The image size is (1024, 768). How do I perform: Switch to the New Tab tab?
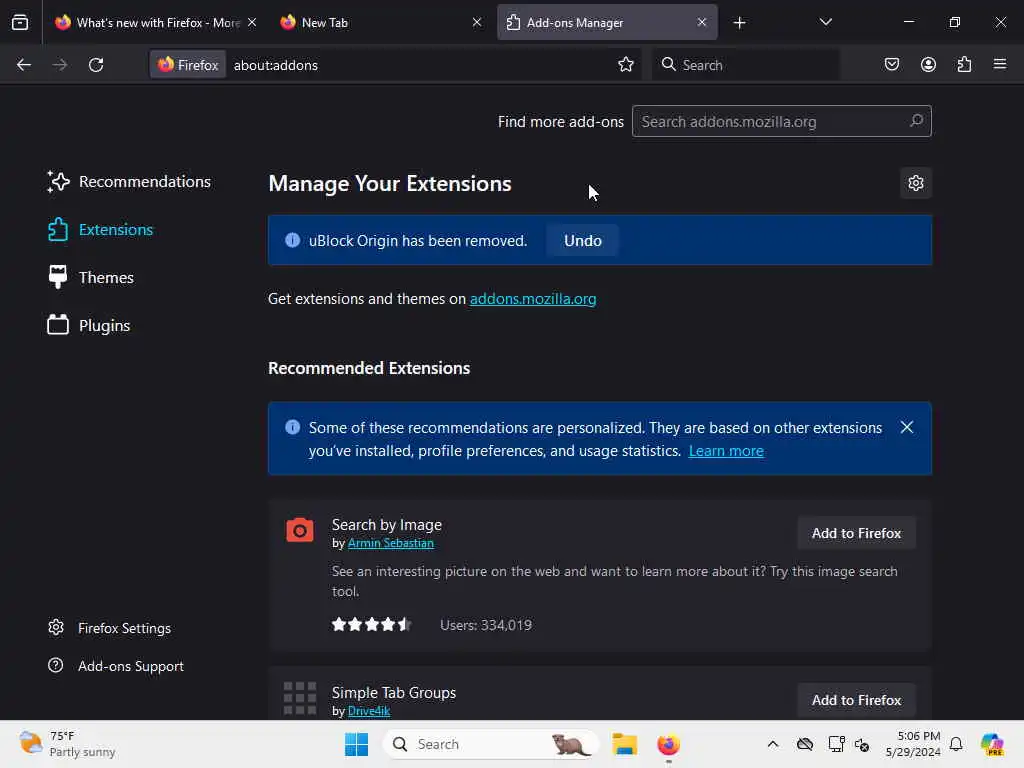pyautogui.click(x=381, y=23)
